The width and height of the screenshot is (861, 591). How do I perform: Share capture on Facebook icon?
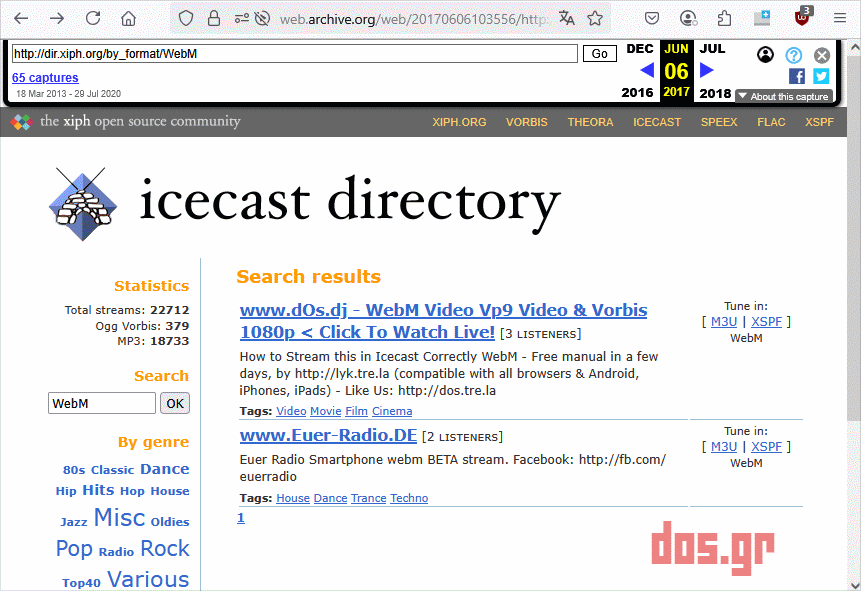click(x=797, y=76)
